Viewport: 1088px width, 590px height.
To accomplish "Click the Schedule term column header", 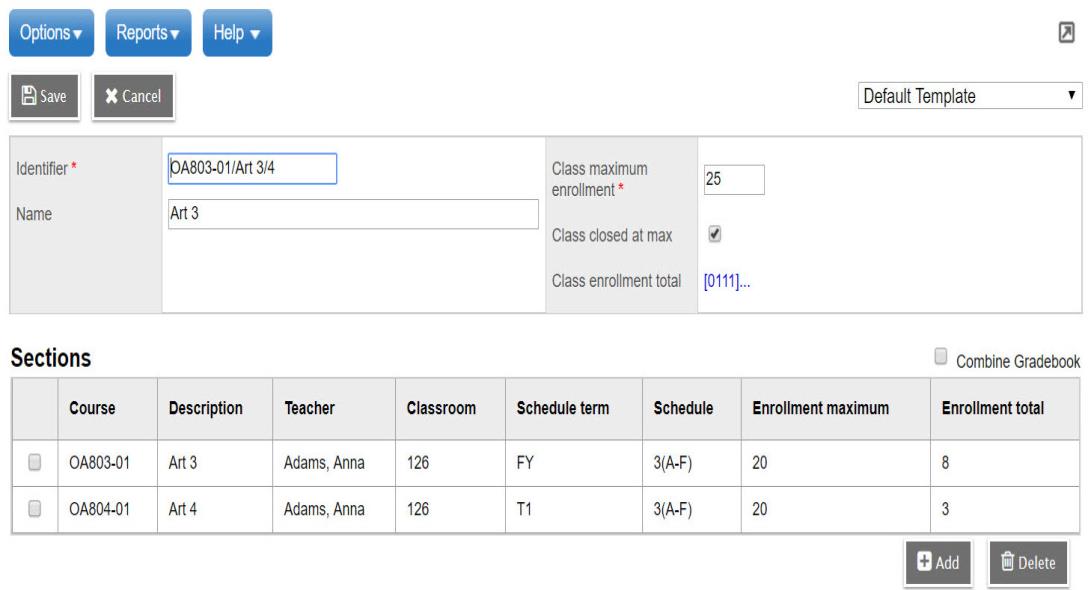I will pyautogui.click(x=562, y=408).
